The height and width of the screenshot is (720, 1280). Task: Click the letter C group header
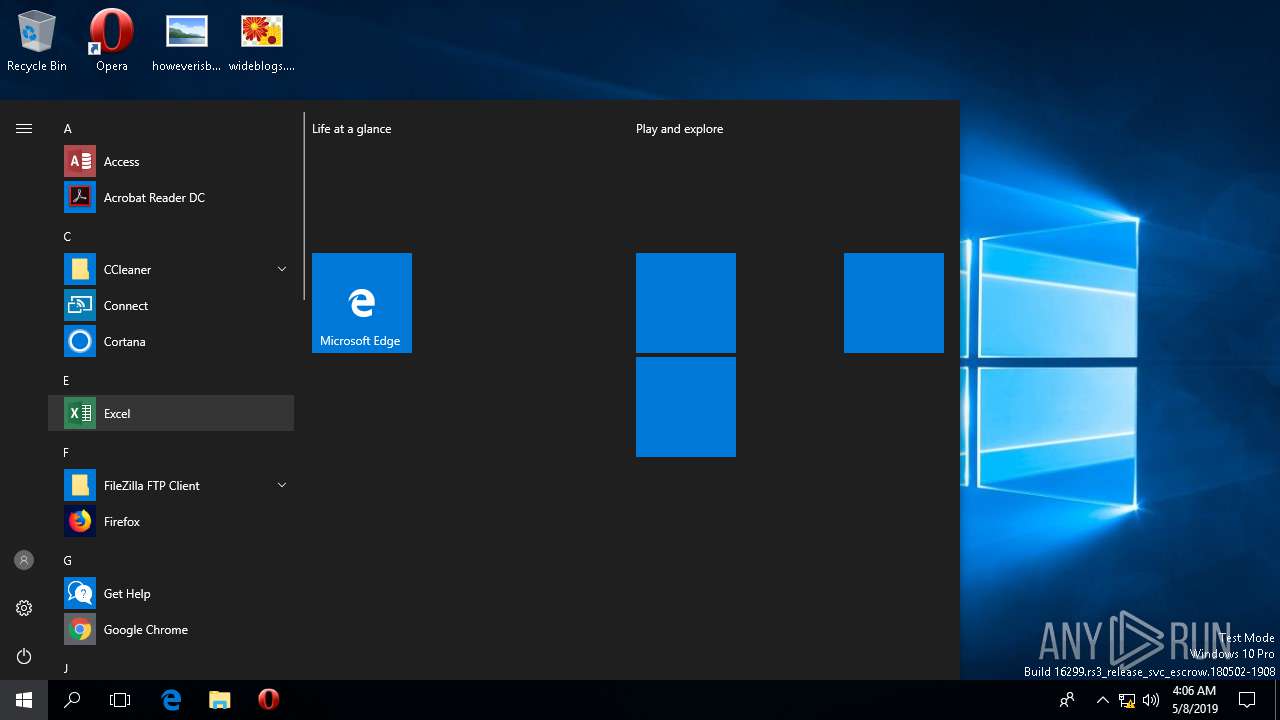click(x=68, y=237)
